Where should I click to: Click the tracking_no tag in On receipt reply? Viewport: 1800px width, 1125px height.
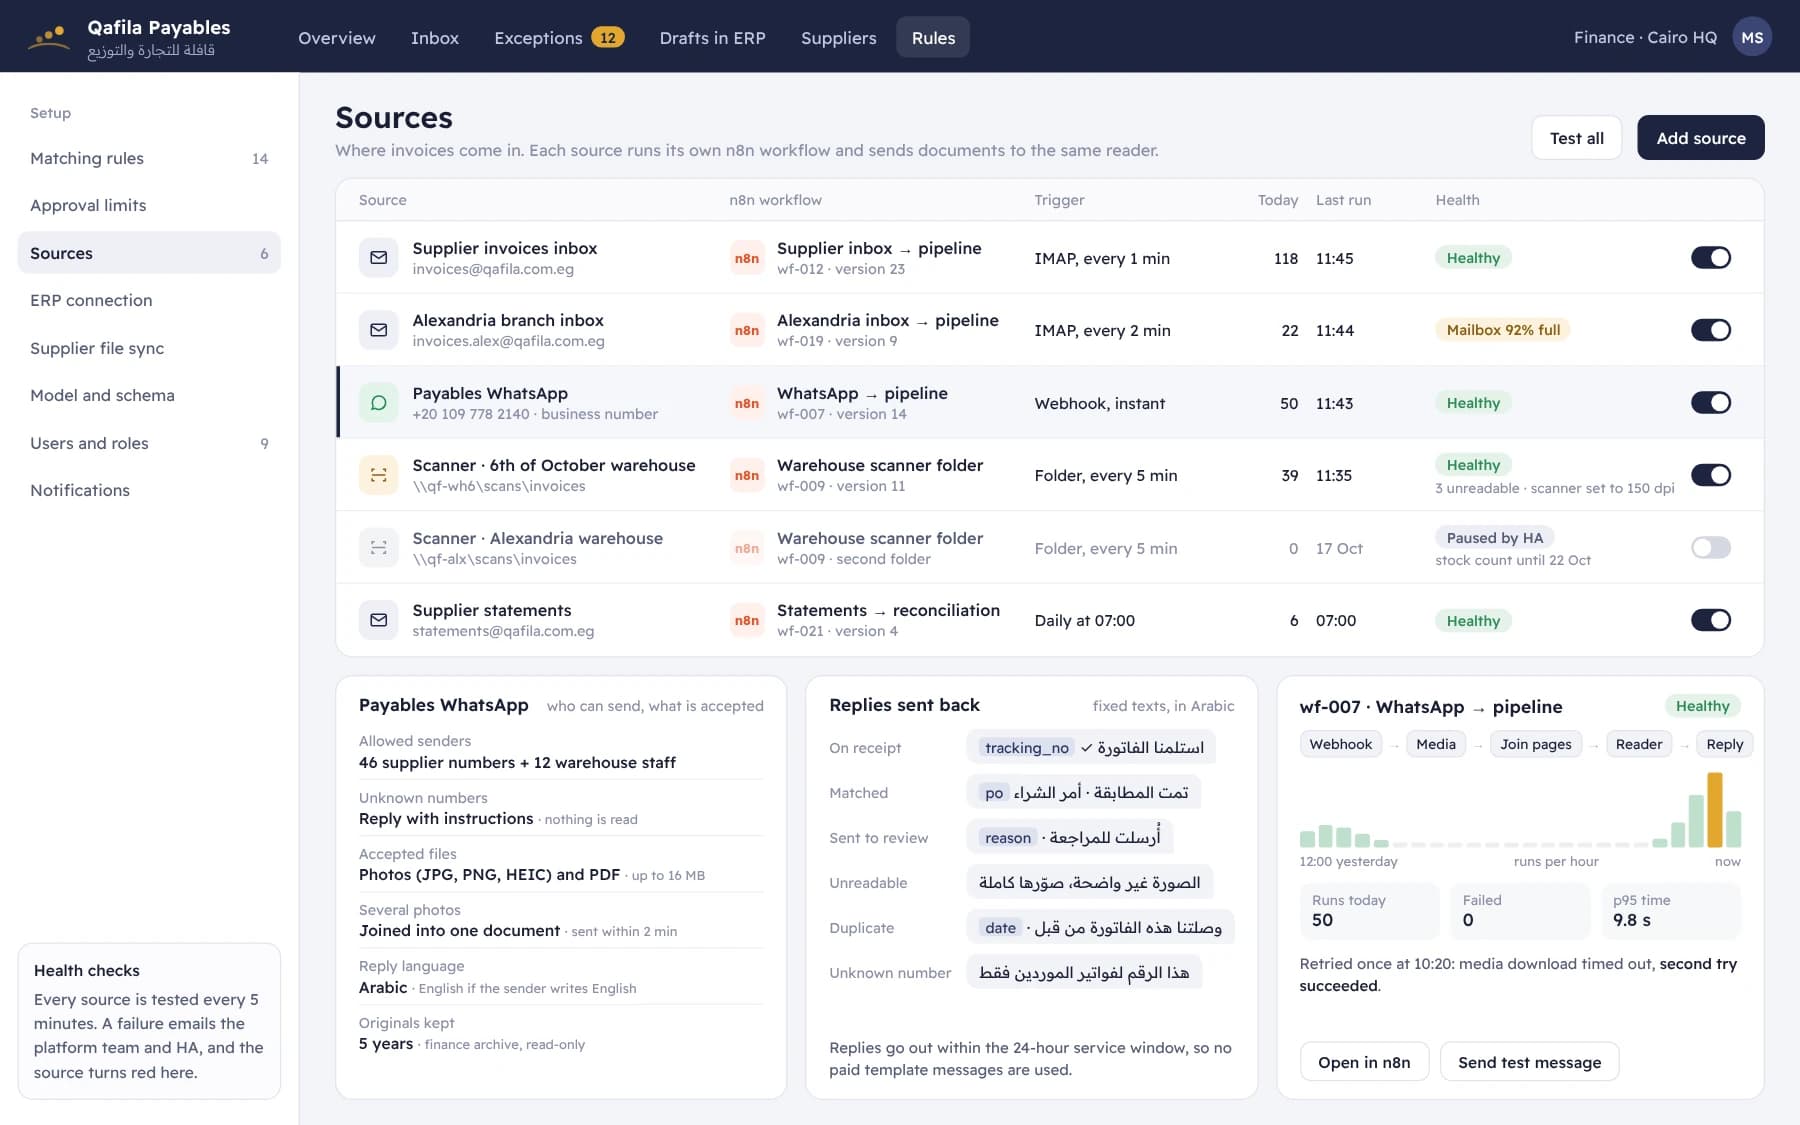point(1026,748)
